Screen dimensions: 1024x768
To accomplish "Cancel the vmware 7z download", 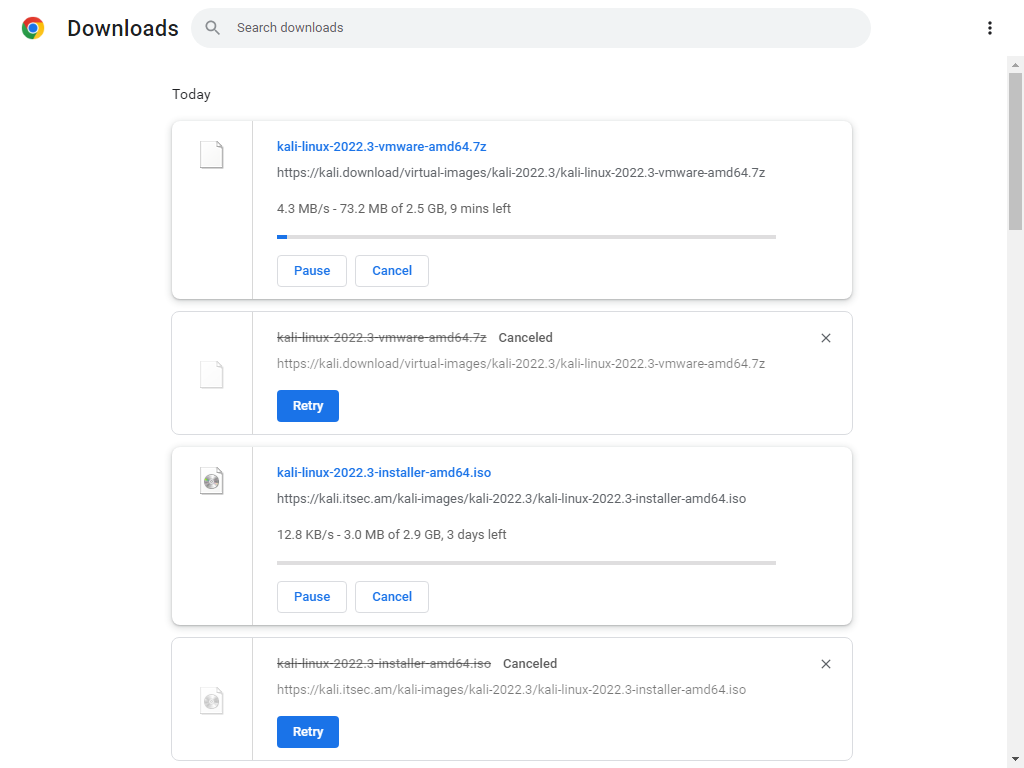I will 392,270.
